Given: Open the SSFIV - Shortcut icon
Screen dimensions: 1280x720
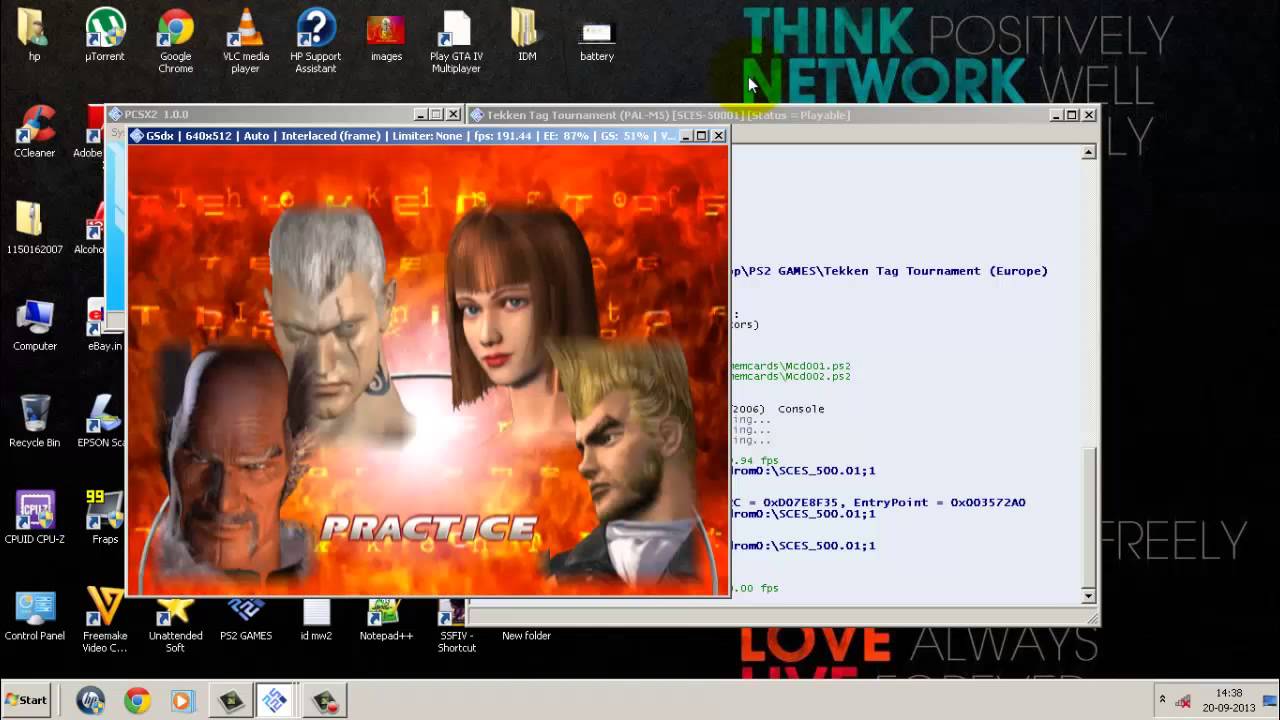Looking at the screenshot, I should (x=456, y=626).
